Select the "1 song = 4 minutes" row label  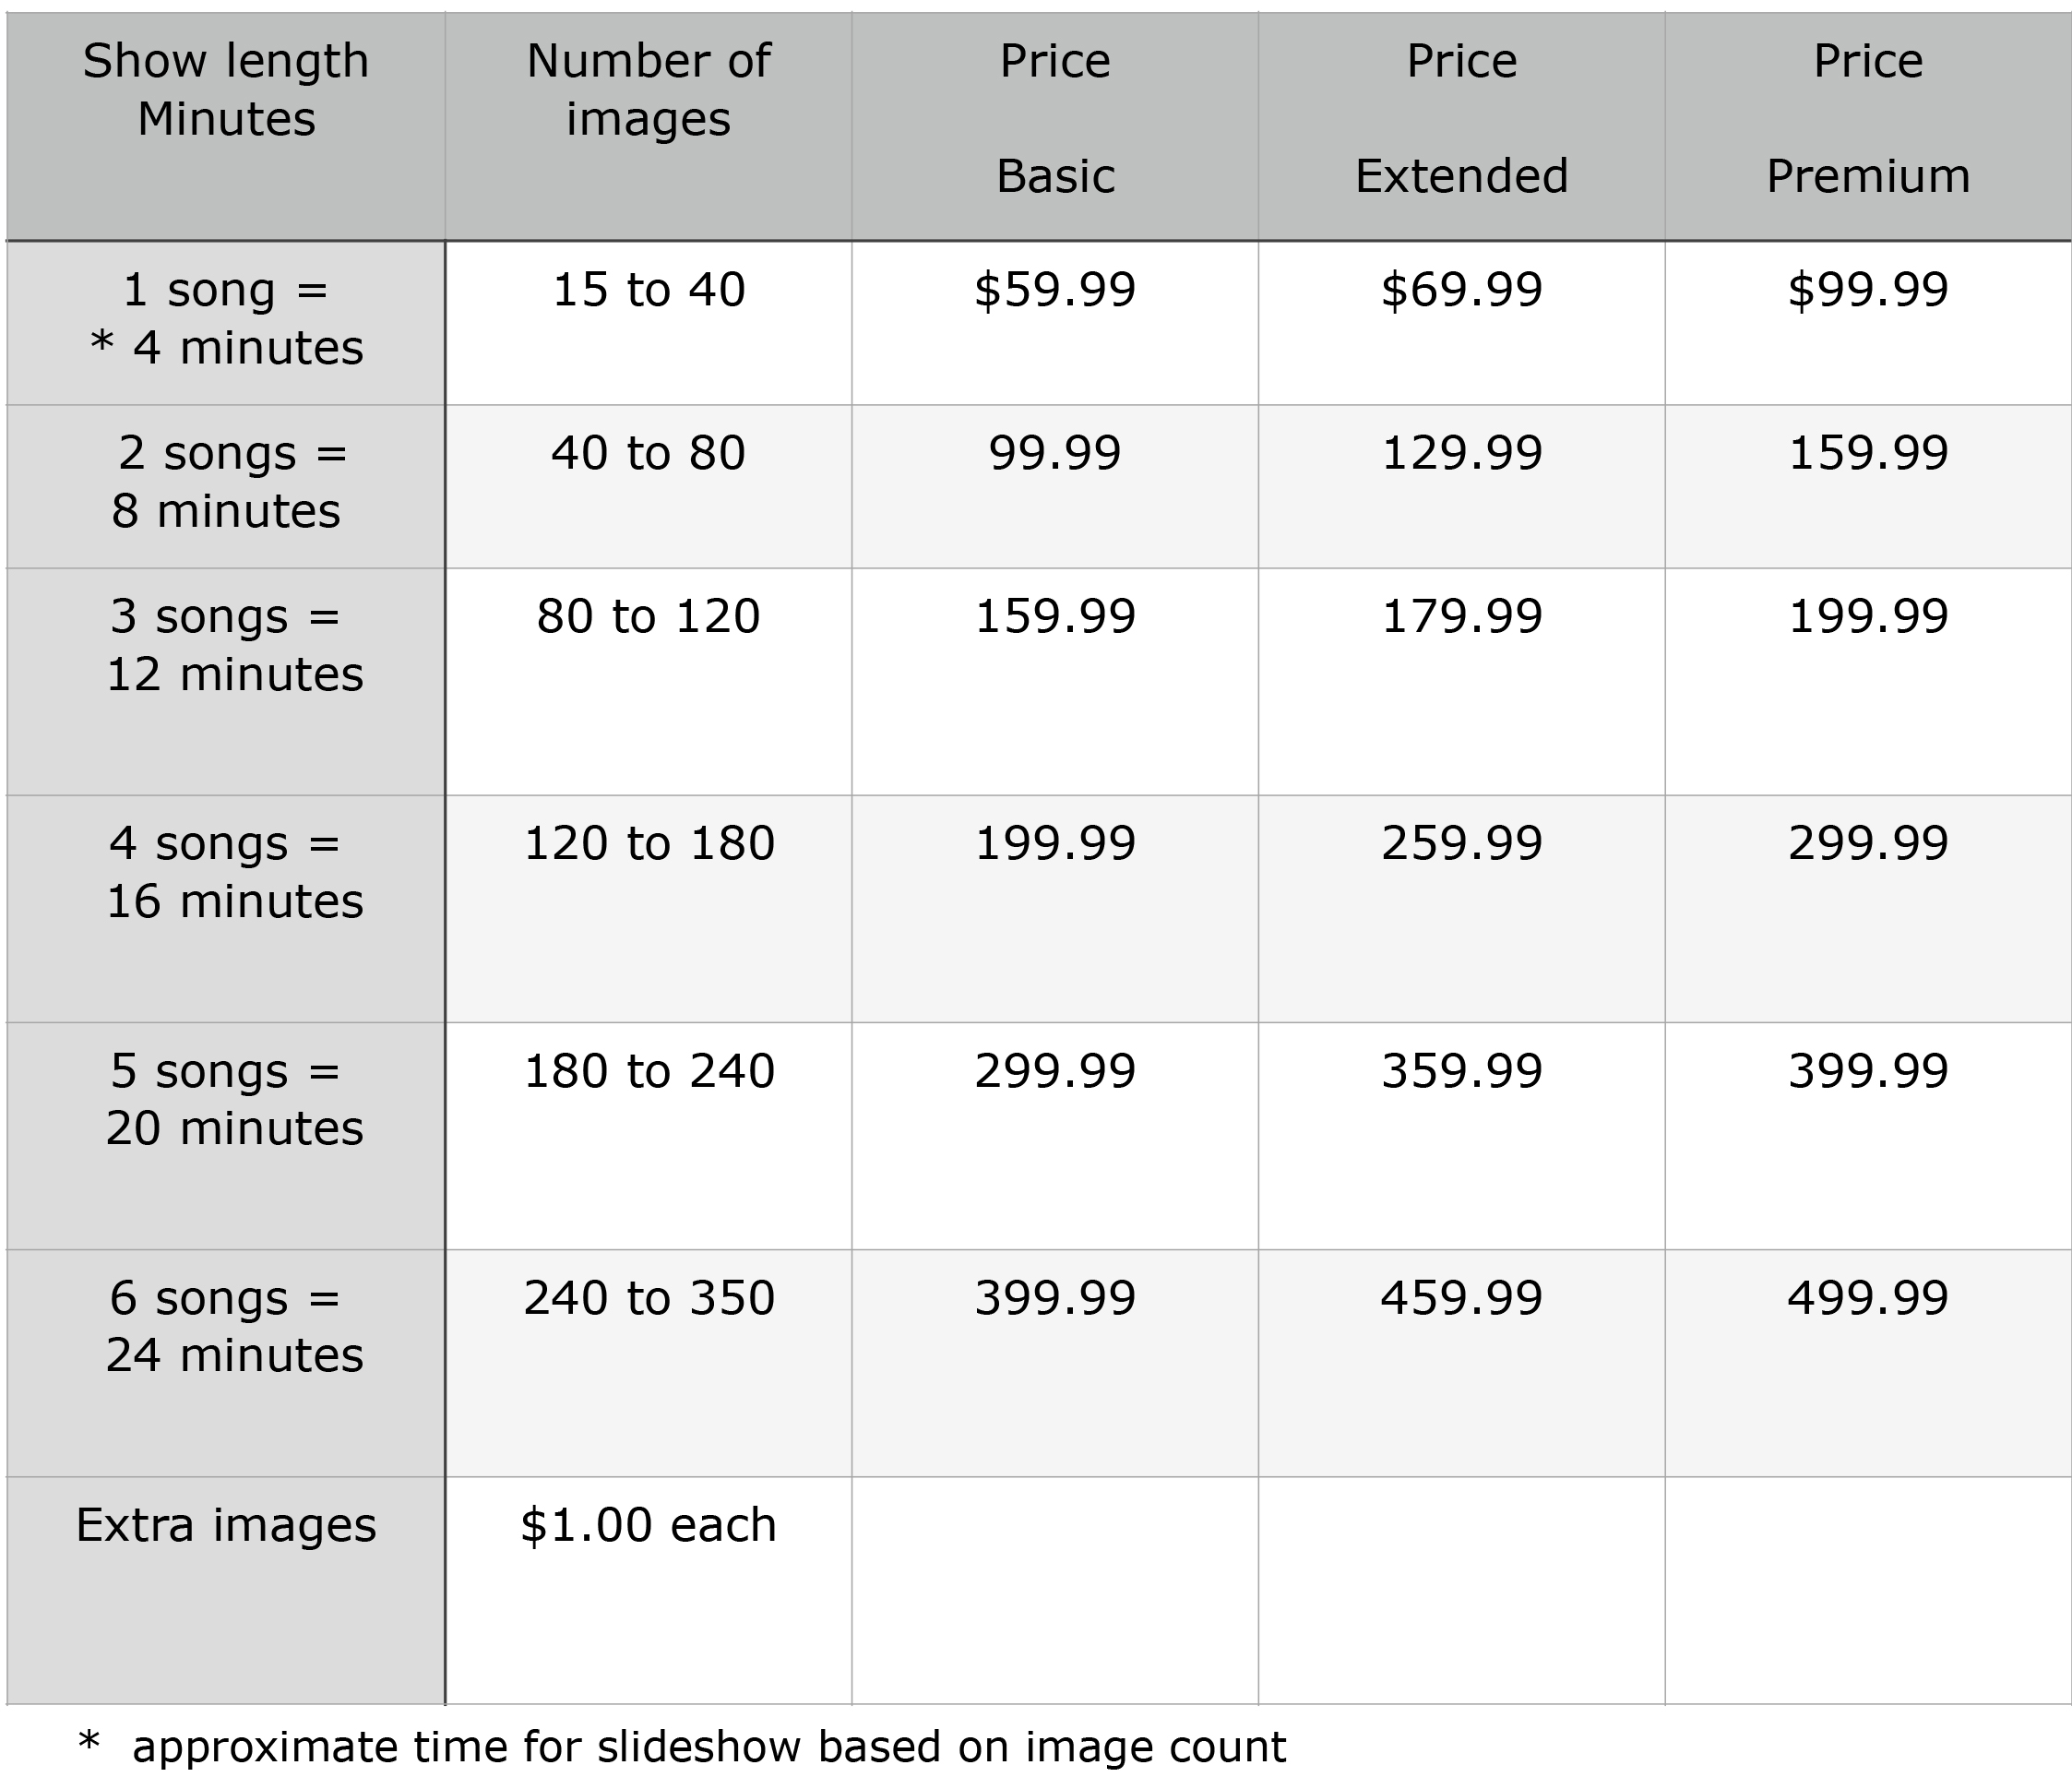[226, 319]
